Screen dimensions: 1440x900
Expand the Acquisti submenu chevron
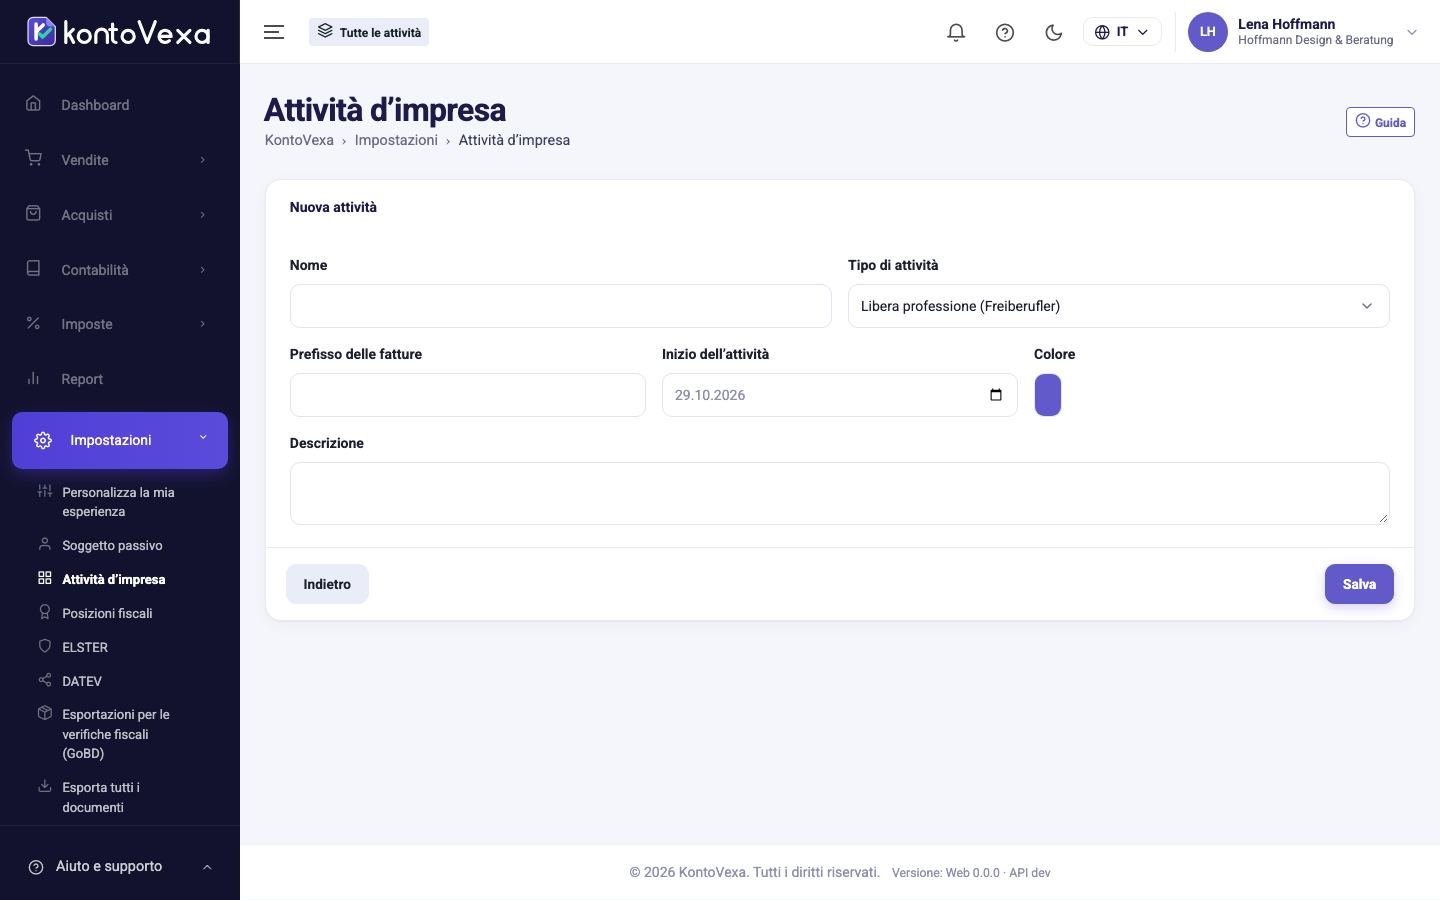click(x=202, y=215)
